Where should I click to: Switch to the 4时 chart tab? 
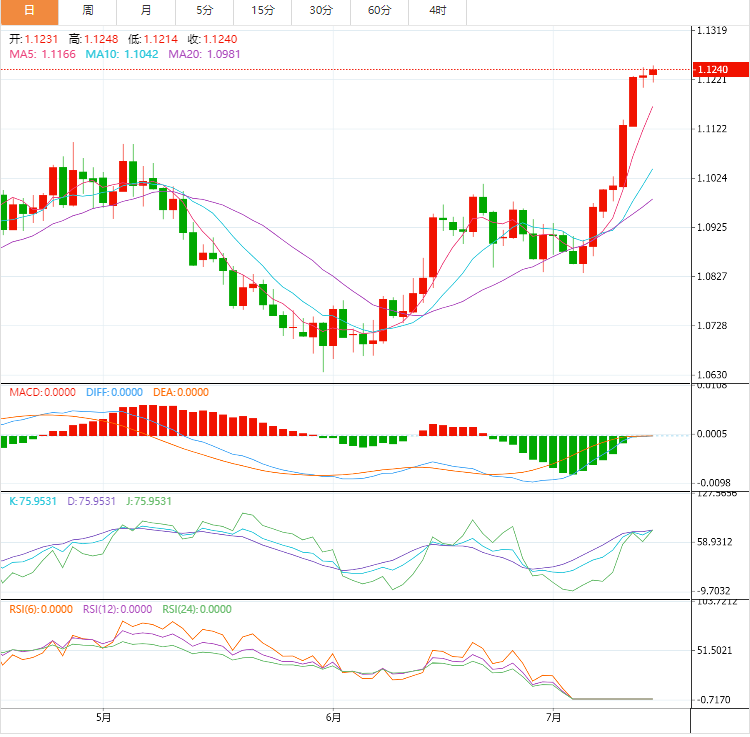(438, 11)
